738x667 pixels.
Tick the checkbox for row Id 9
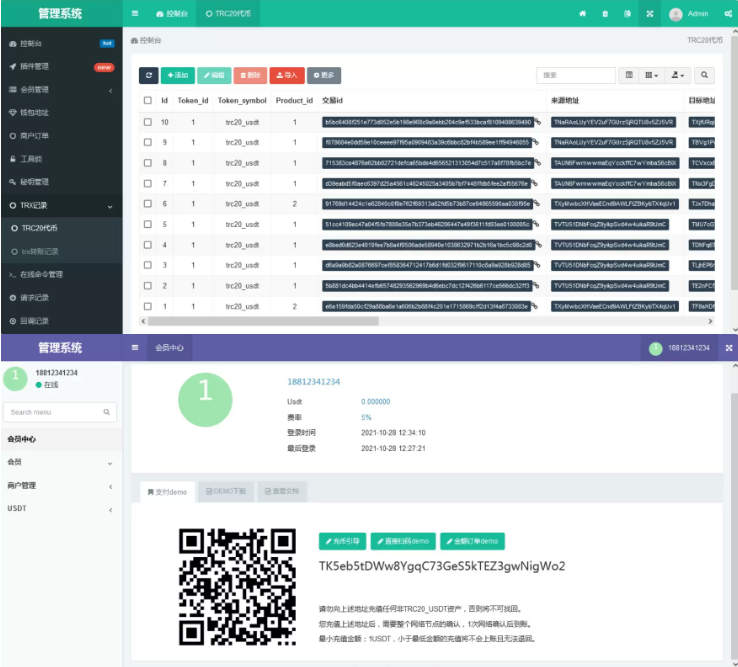click(148, 142)
